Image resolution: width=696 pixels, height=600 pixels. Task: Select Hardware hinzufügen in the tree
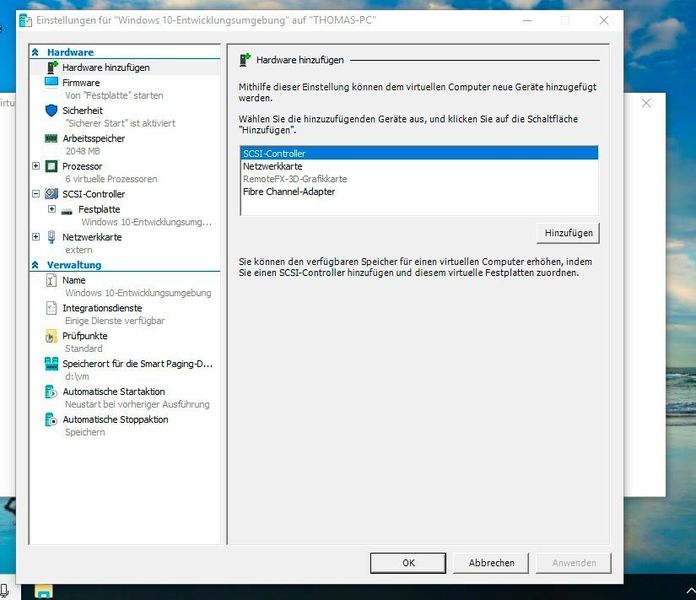point(106,67)
